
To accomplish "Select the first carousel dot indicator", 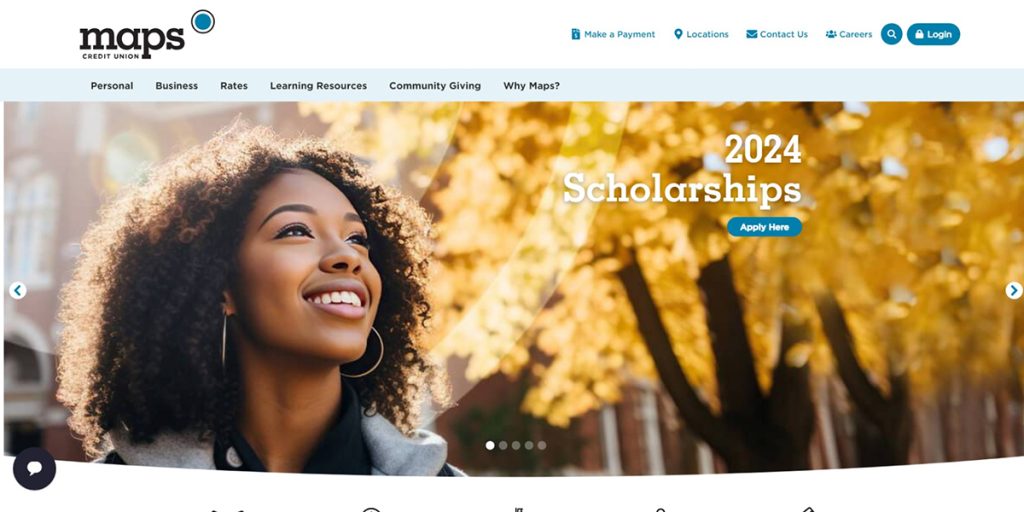I will (490, 445).
